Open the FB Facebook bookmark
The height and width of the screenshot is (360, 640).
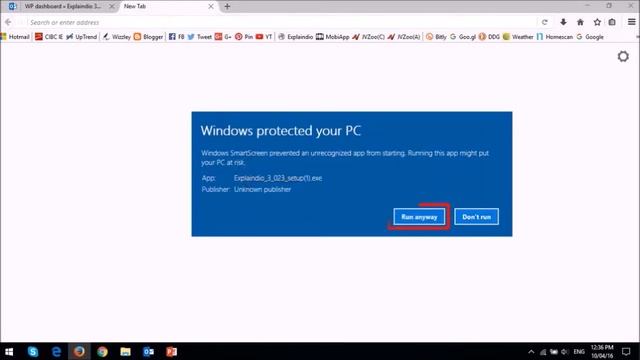click(176, 37)
